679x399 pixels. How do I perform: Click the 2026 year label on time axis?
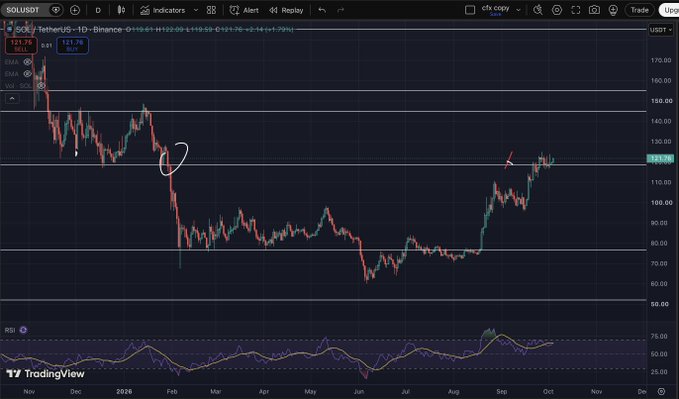pos(124,391)
